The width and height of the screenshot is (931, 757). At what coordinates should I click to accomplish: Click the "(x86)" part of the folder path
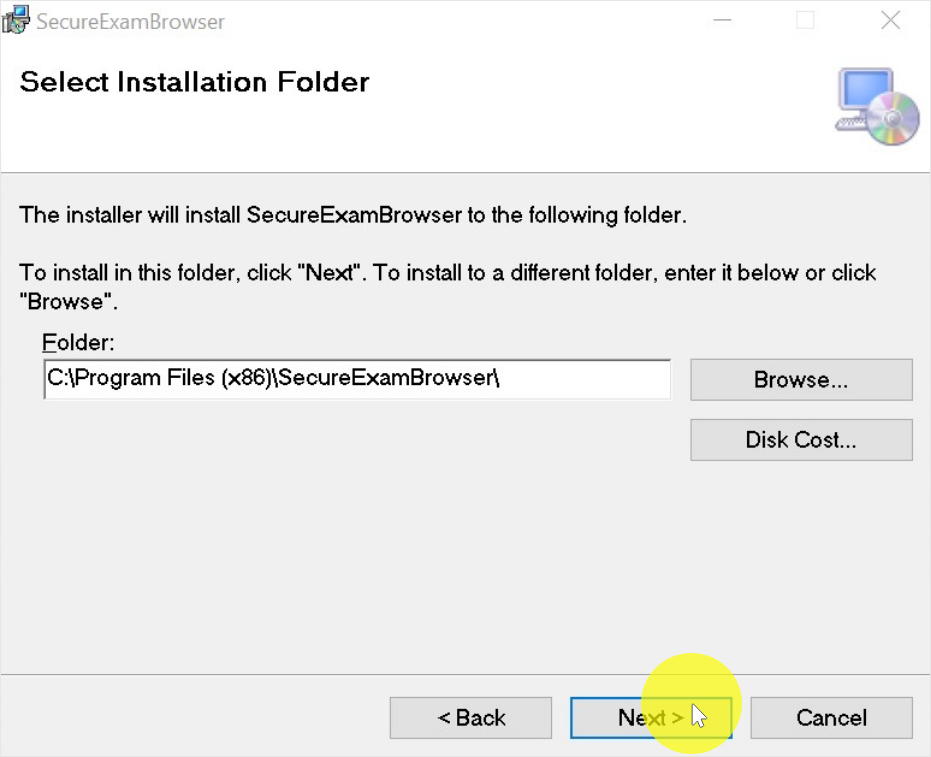coord(239,379)
